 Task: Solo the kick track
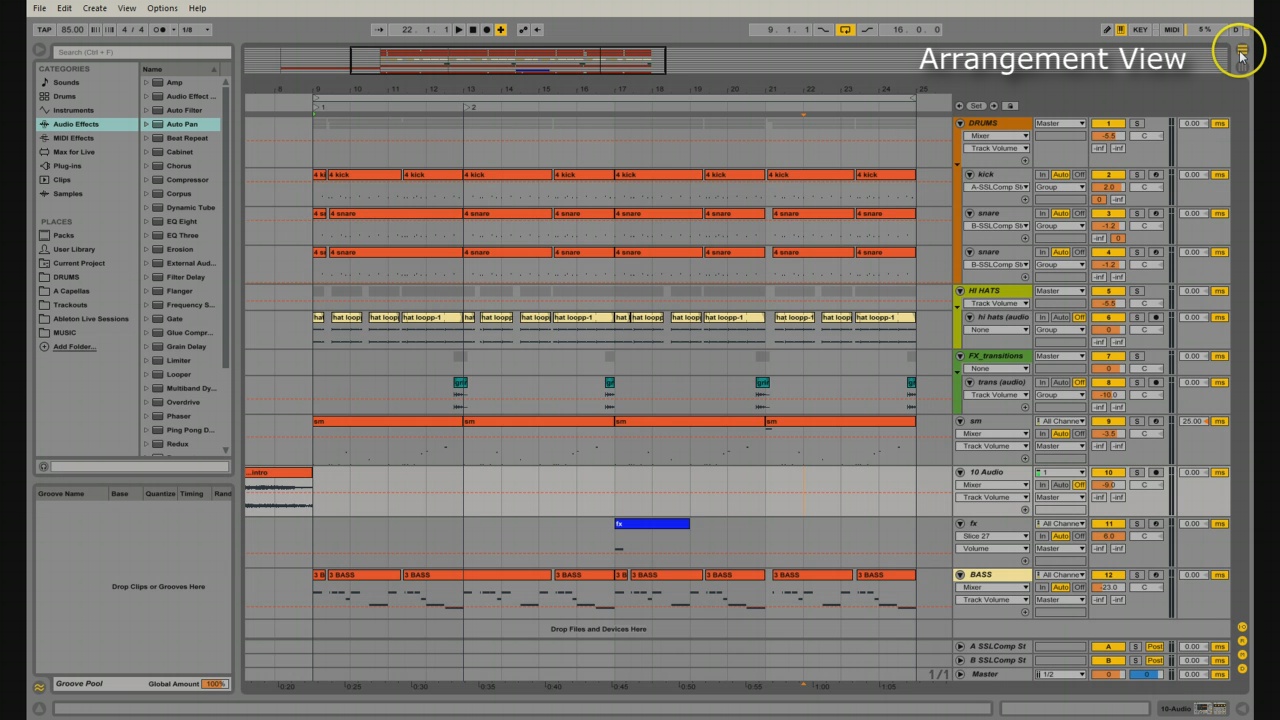(1137, 175)
